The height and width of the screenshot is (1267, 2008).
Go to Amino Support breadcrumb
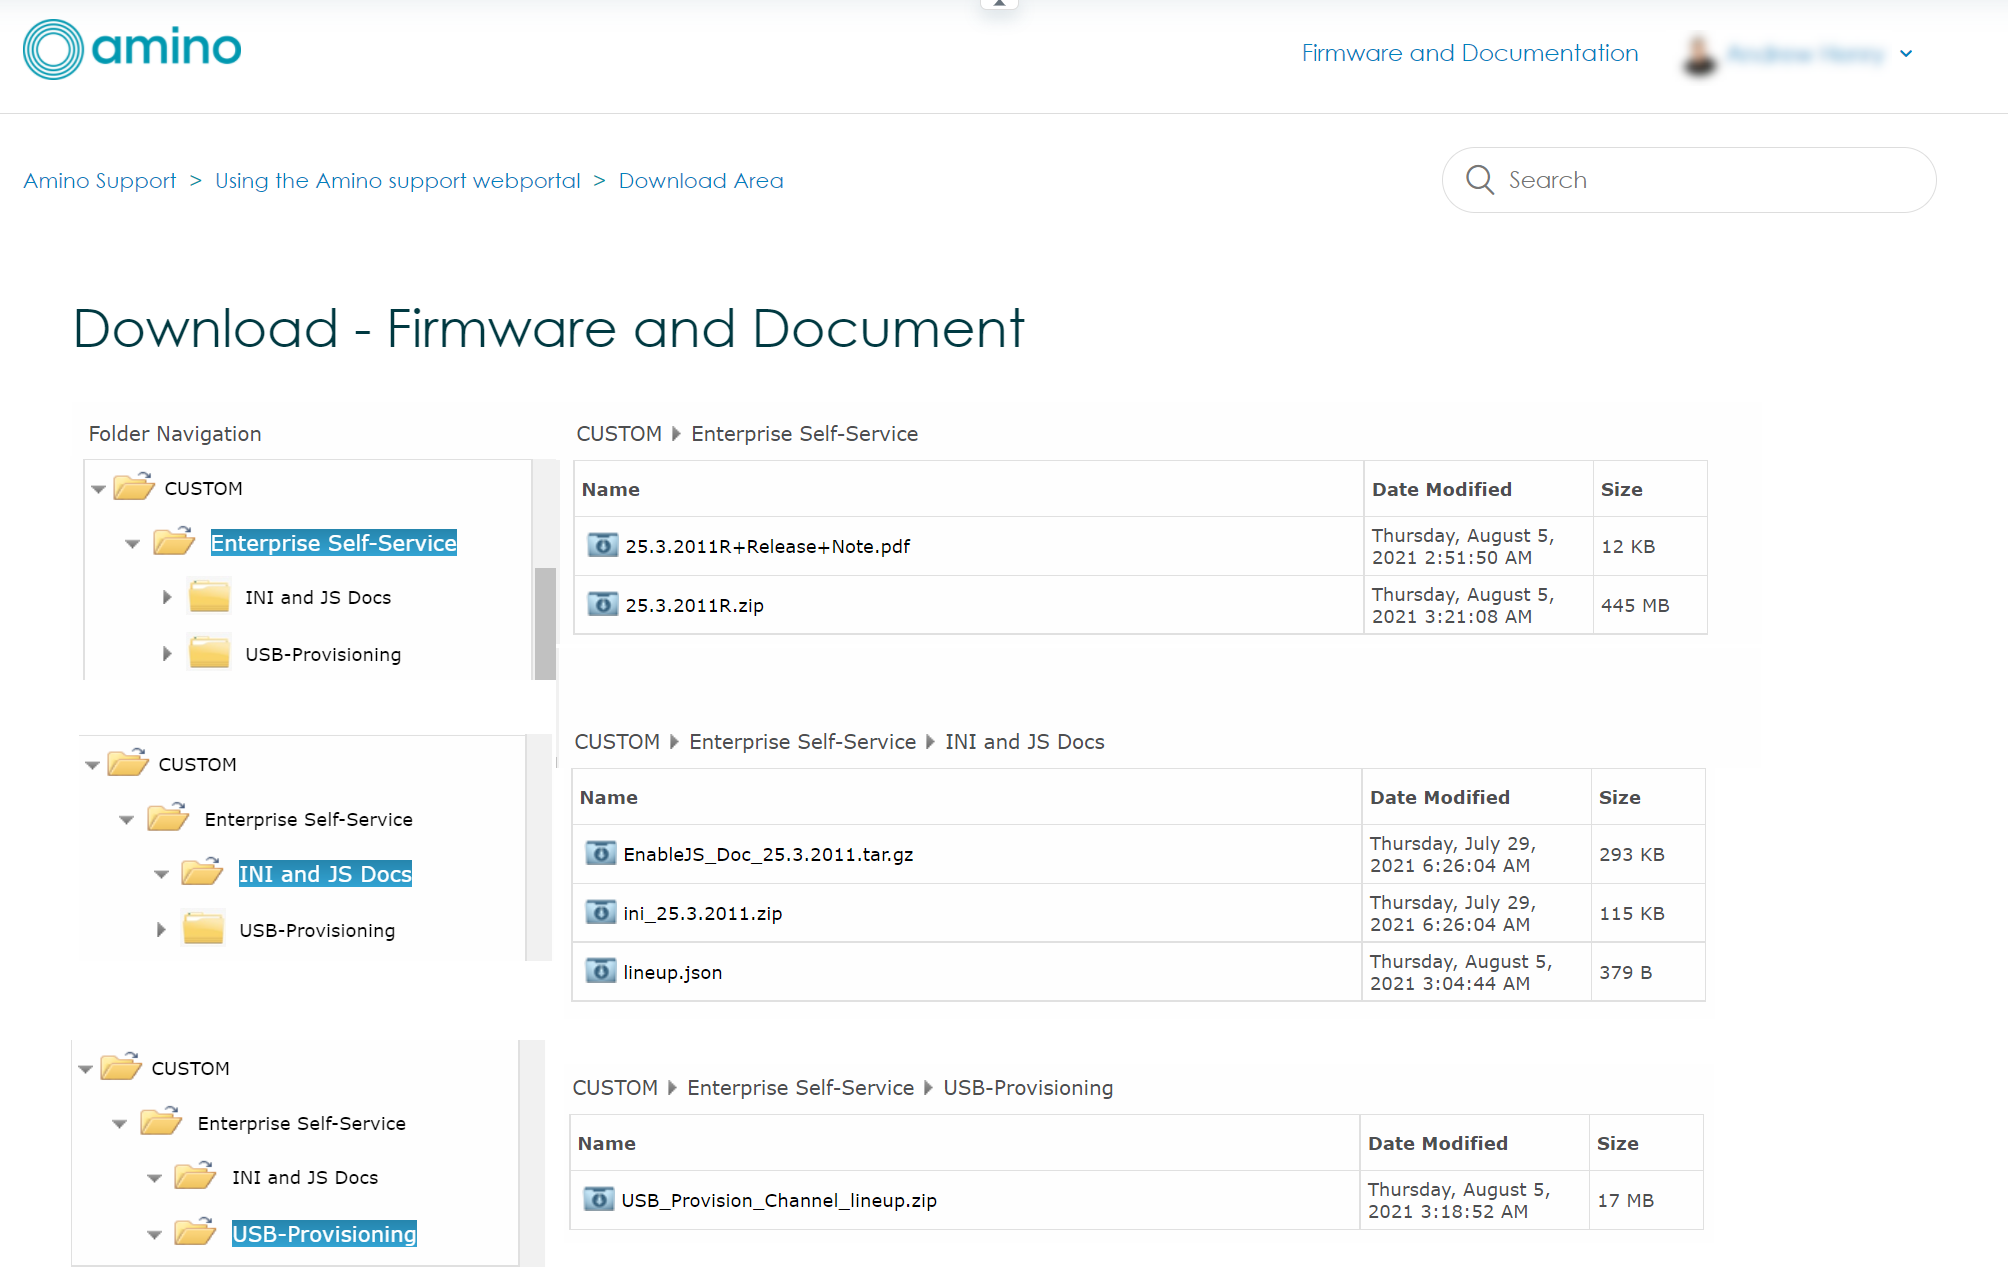[100, 181]
